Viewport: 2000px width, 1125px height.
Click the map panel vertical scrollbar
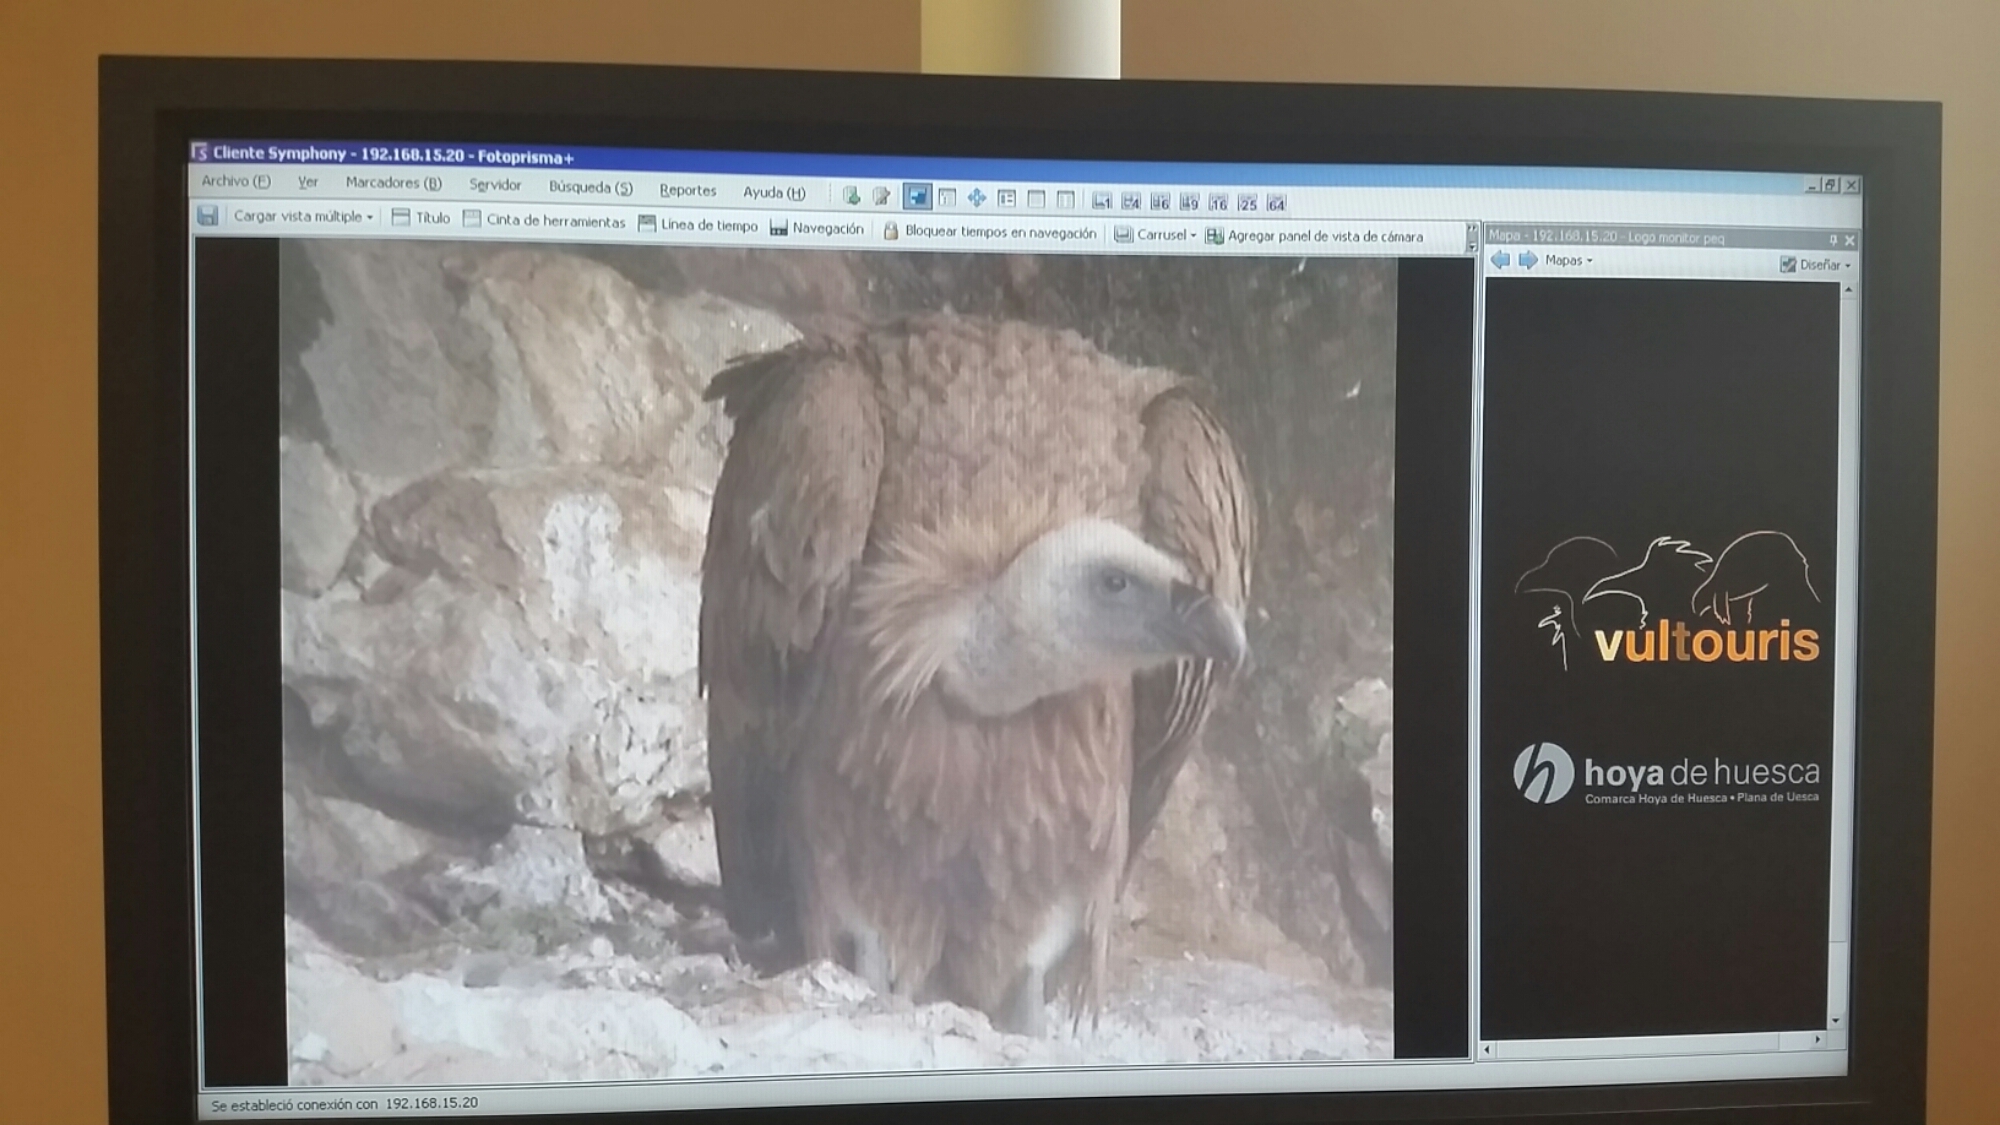[x=1848, y=650]
